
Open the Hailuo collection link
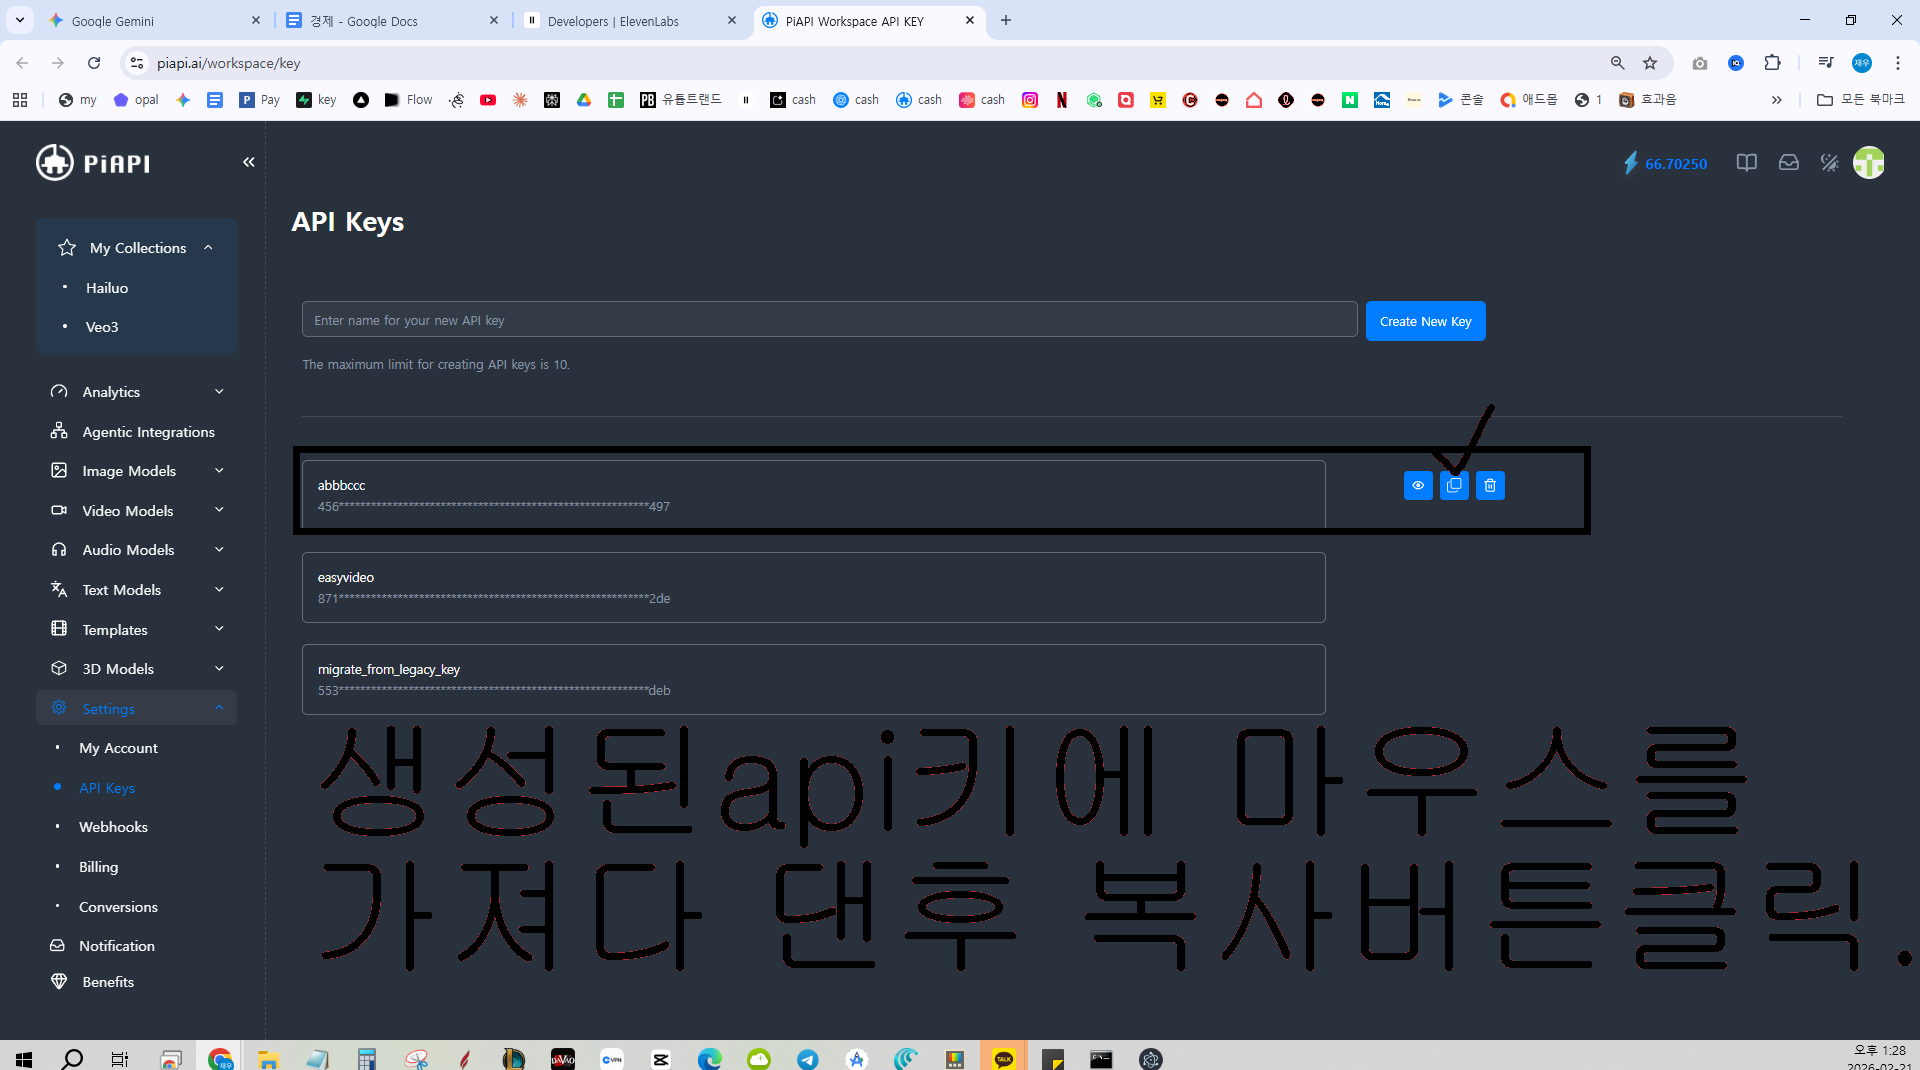107,288
